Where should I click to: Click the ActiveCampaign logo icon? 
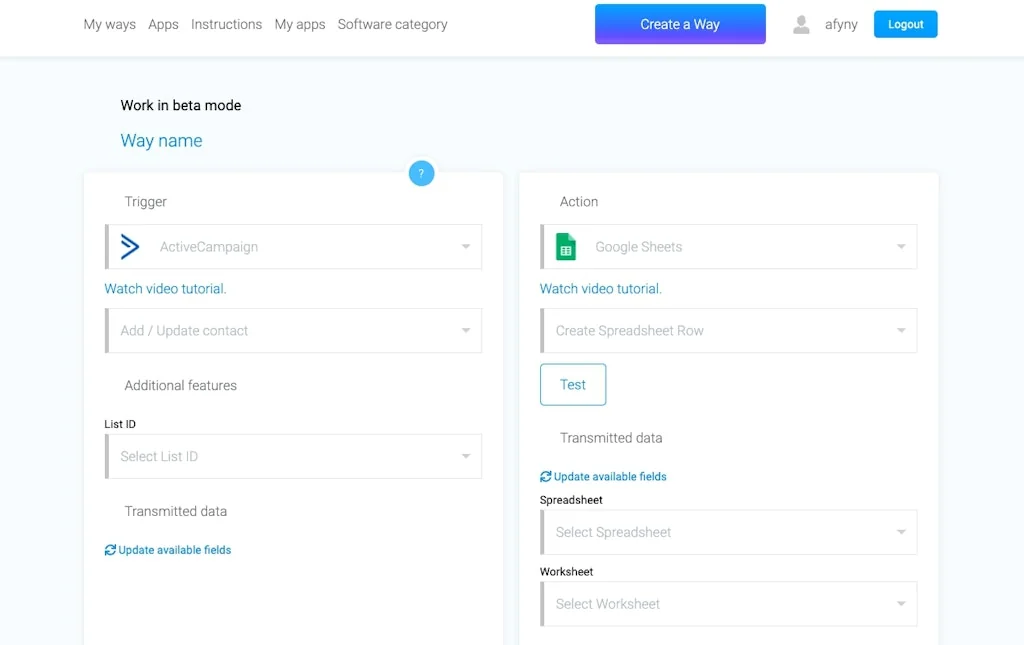click(130, 247)
